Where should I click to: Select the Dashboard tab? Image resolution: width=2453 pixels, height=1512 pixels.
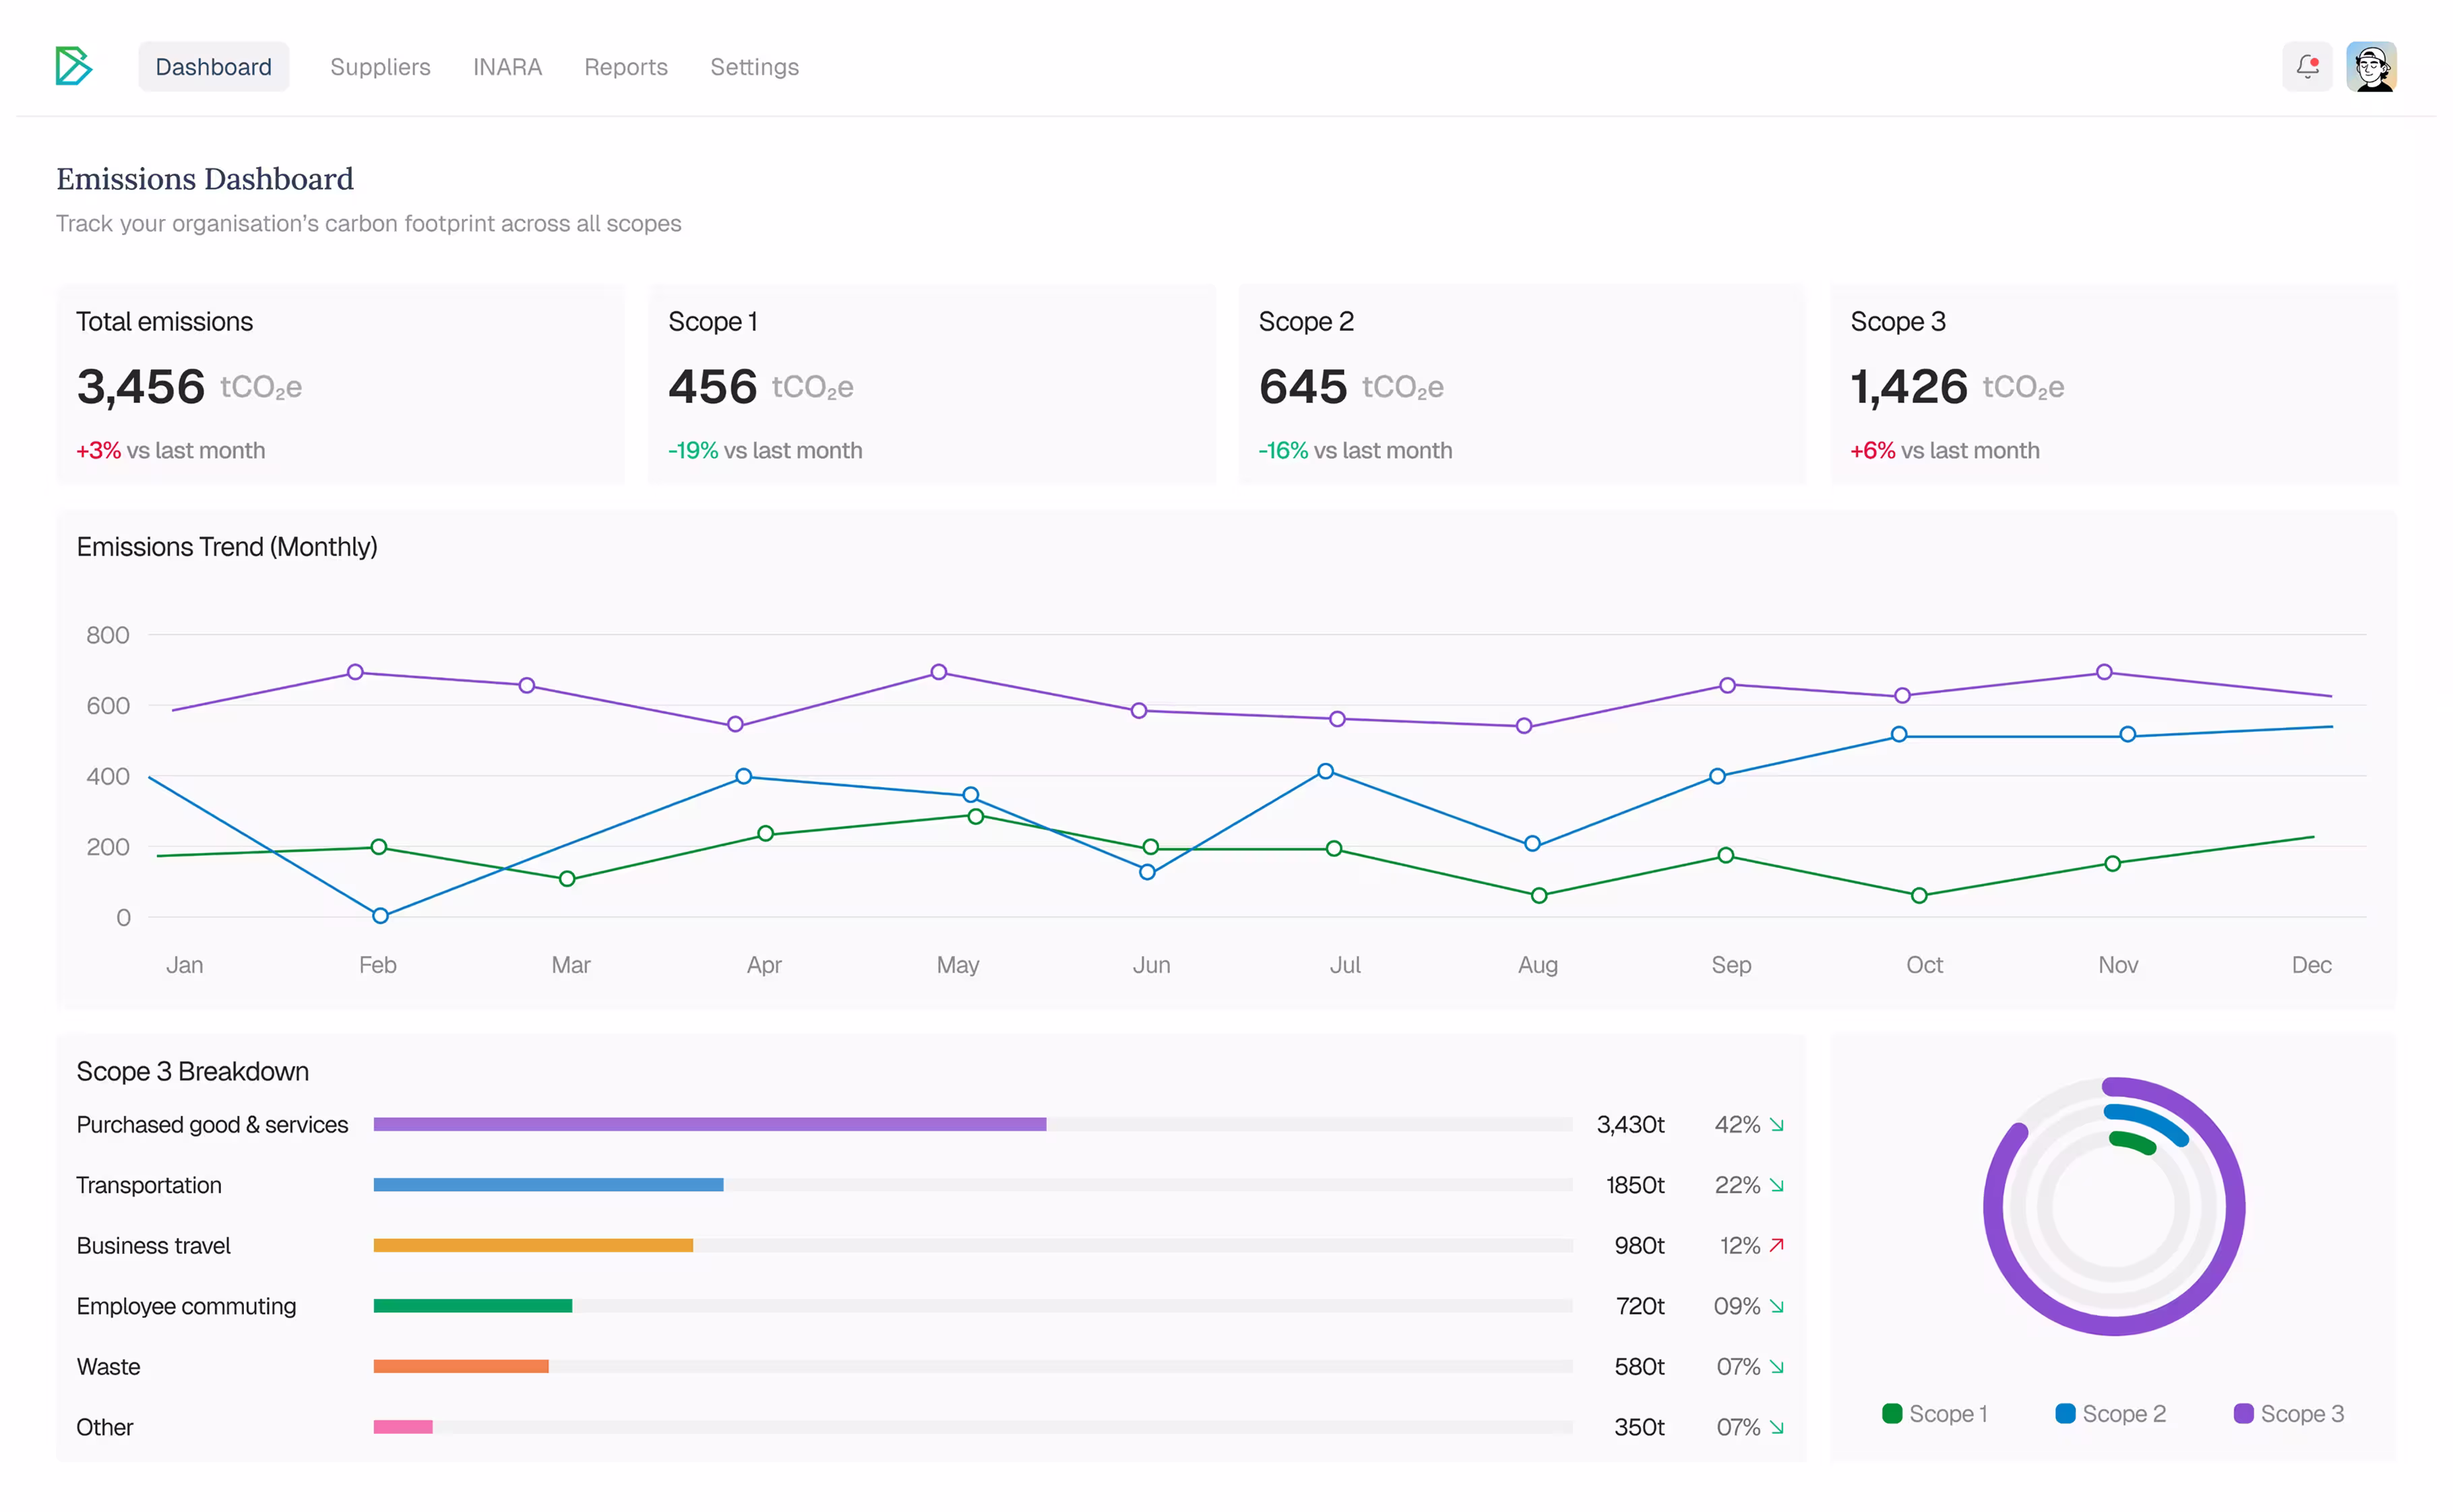pos(213,67)
